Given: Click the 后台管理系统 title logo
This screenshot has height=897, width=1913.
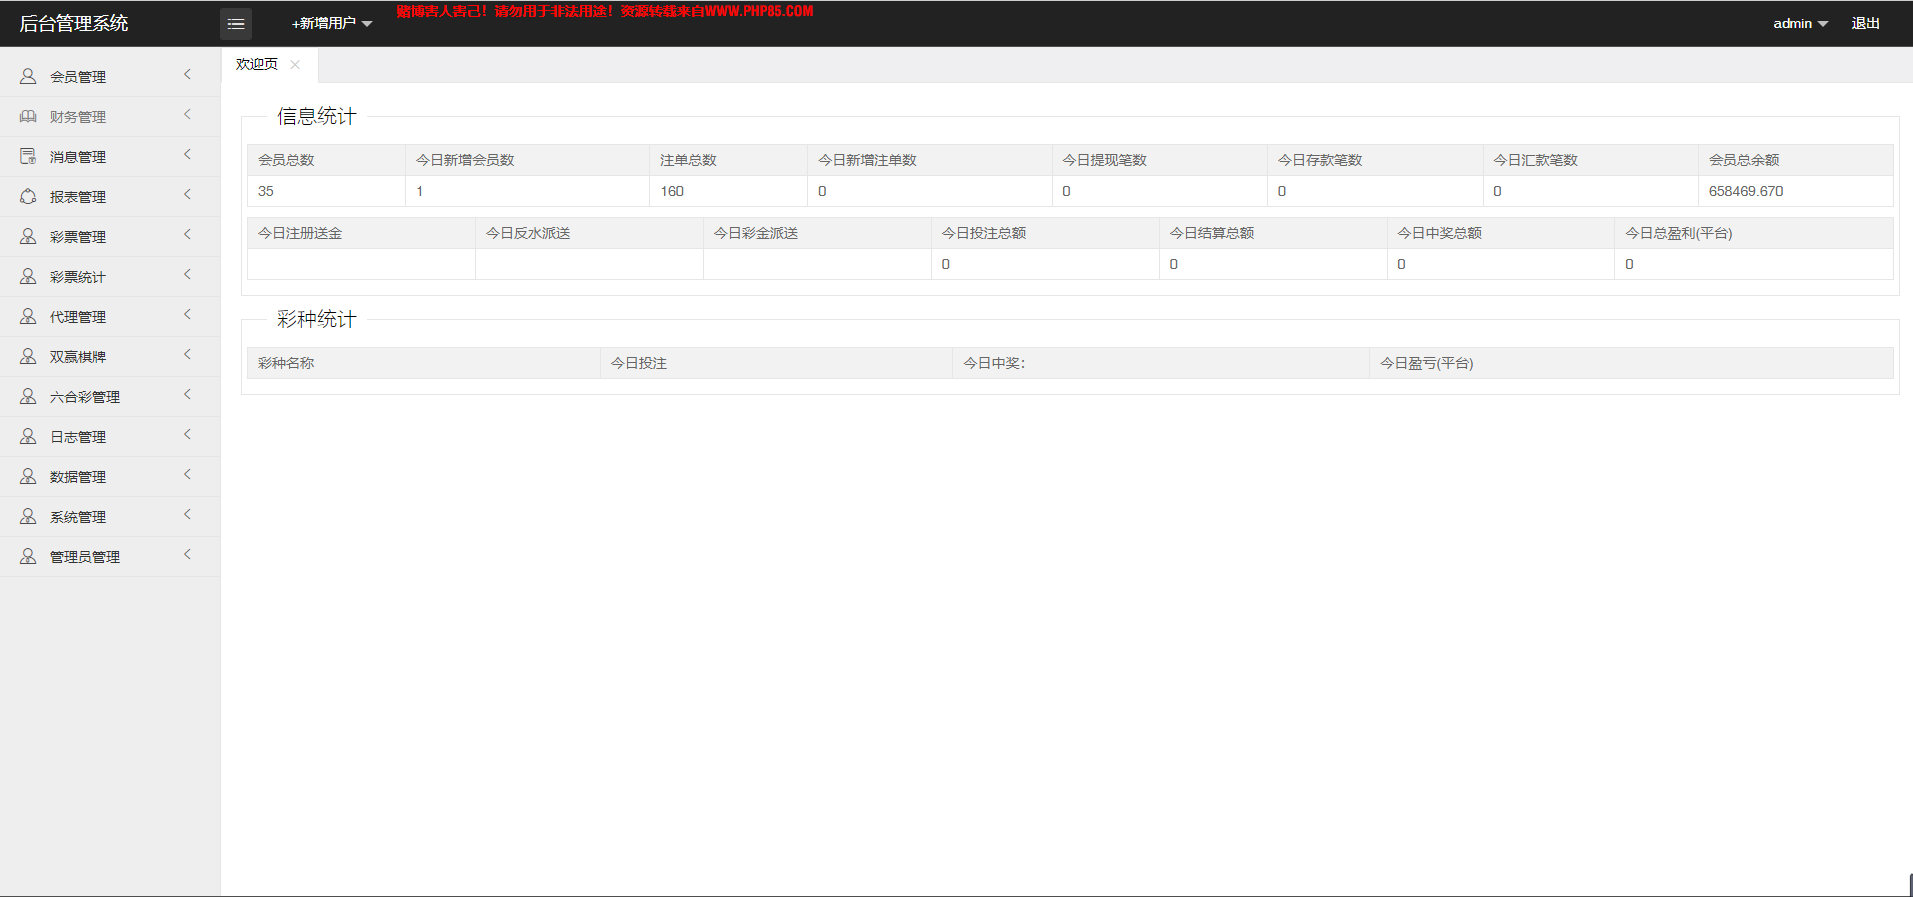Looking at the screenshot, I should coord(74,24).
